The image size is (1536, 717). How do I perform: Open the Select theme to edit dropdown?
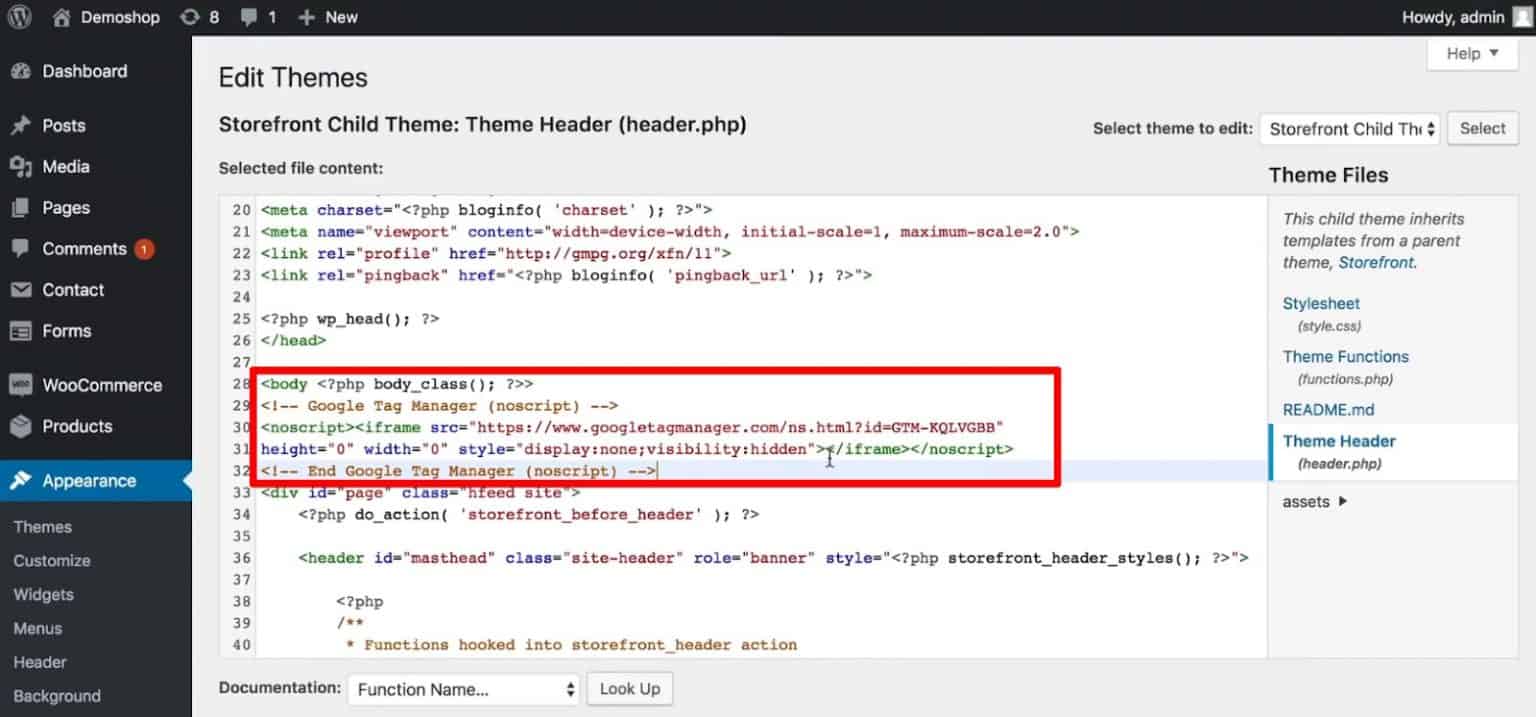tap(1349, 128)
